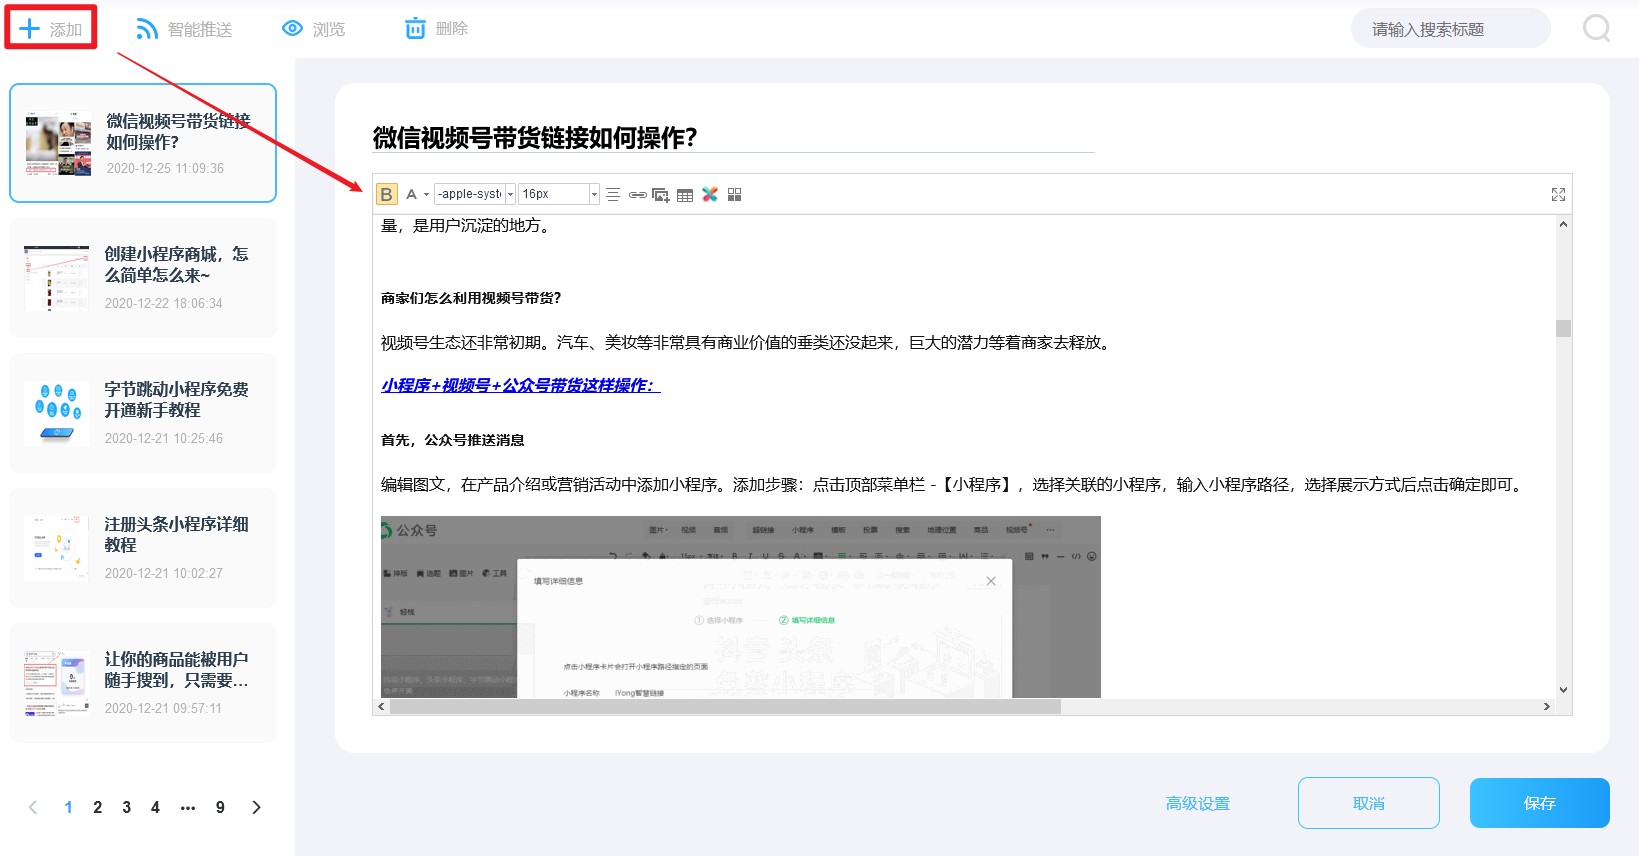Click editor scroll down arrow
Screen dimensions: 1639x856
click(x=1563, y=690)
